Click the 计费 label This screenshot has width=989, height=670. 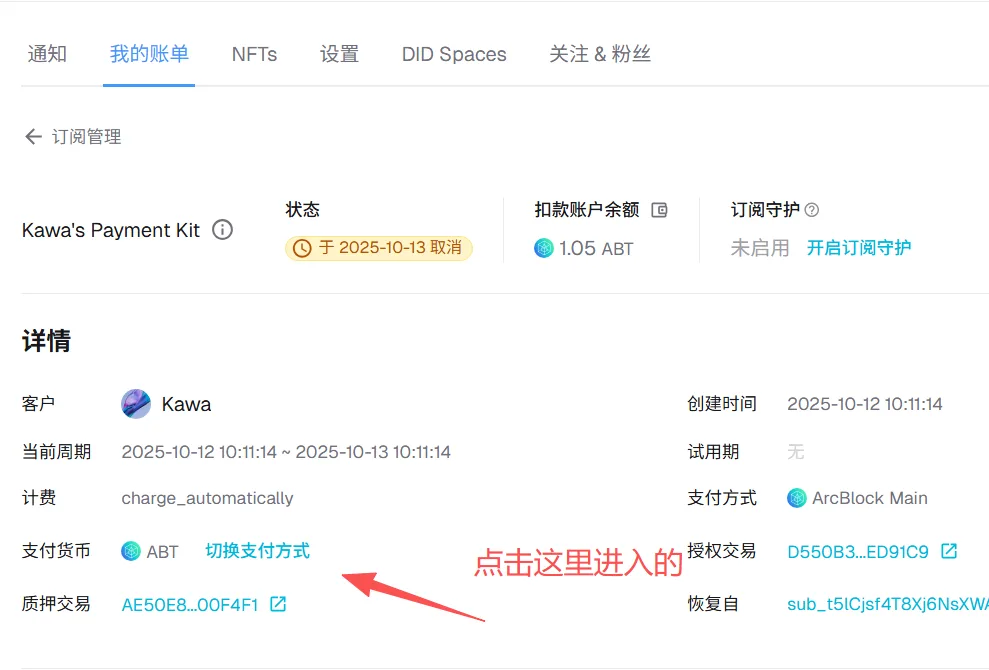tap(38, 498)
